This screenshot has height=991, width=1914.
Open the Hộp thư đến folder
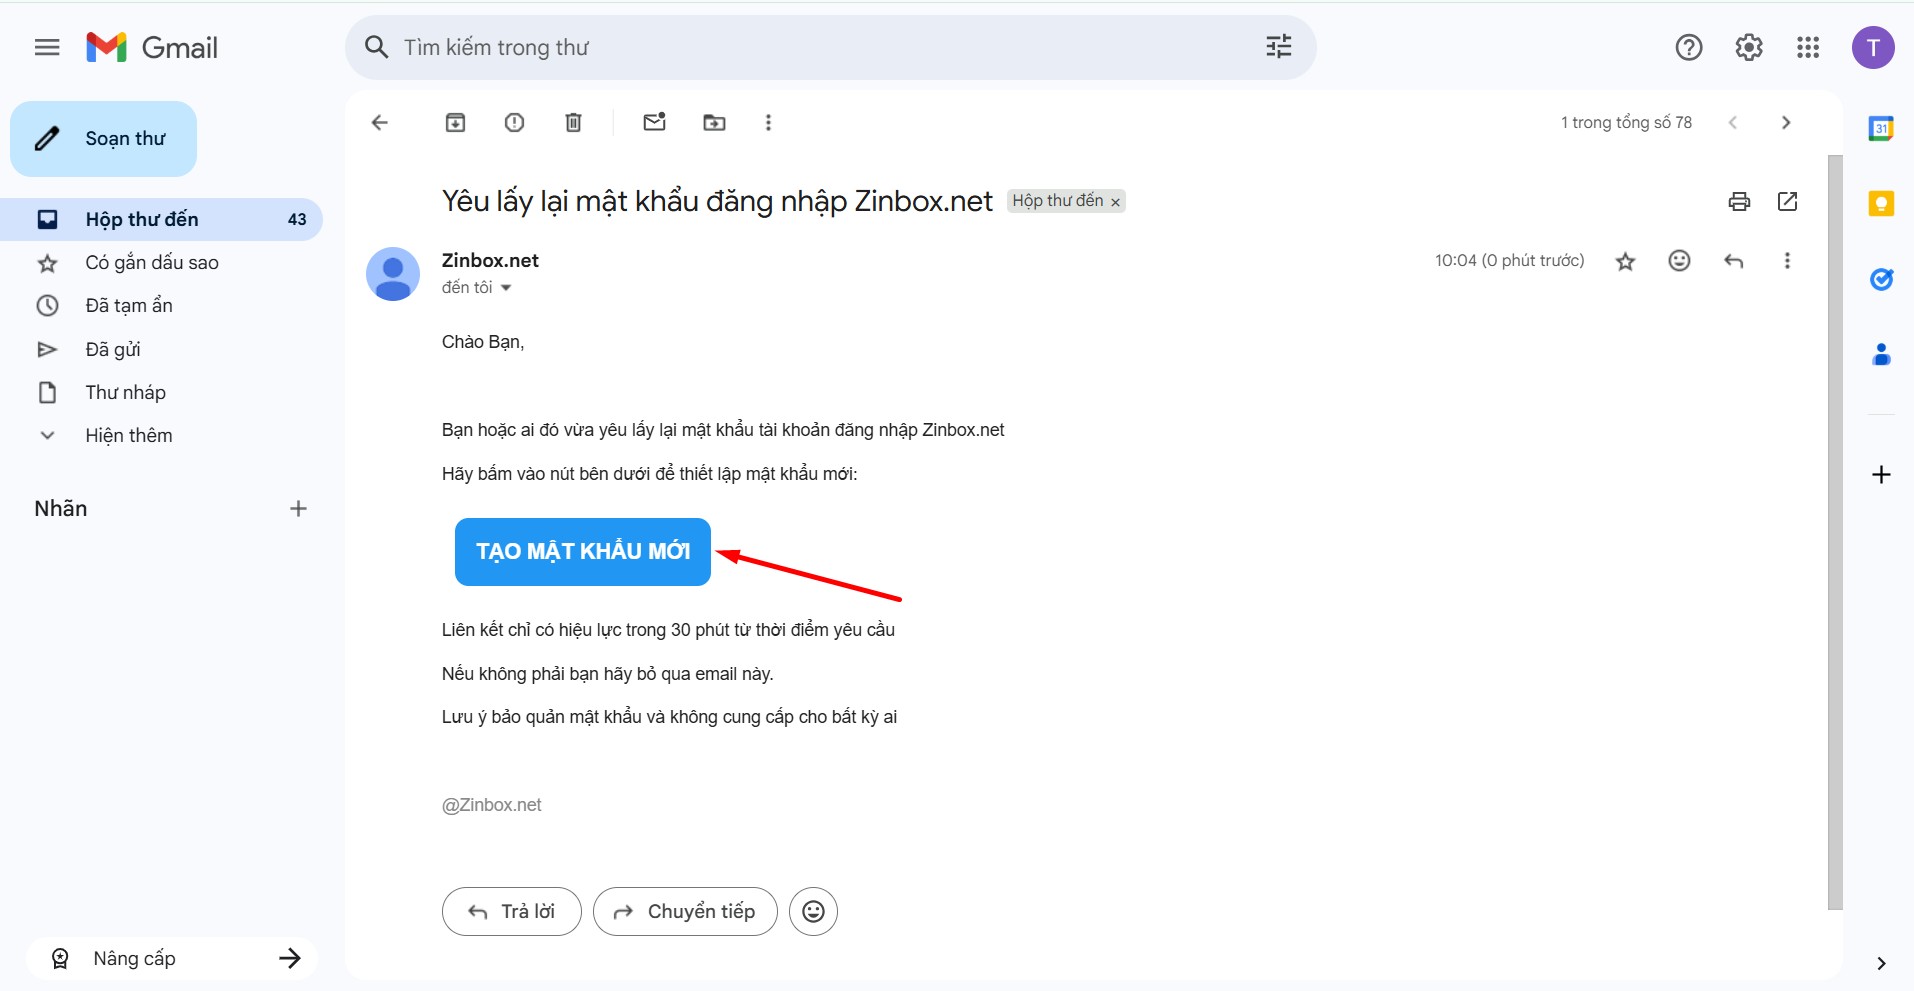tap(142, 219)
